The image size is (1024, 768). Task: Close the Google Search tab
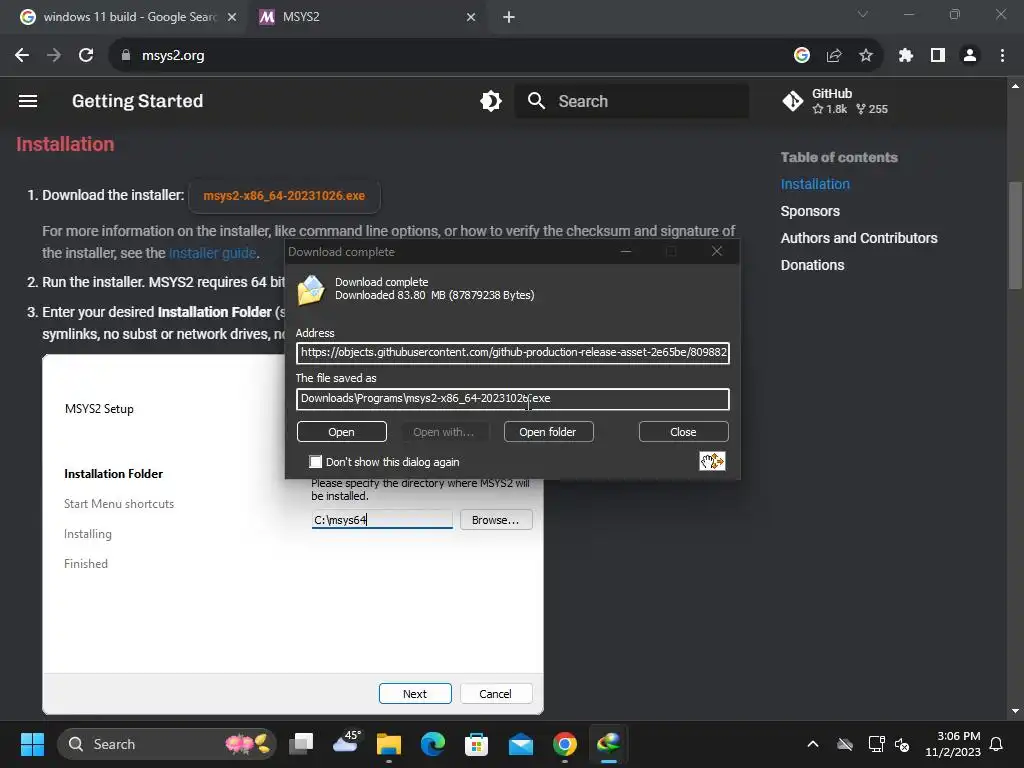(232, 17)
